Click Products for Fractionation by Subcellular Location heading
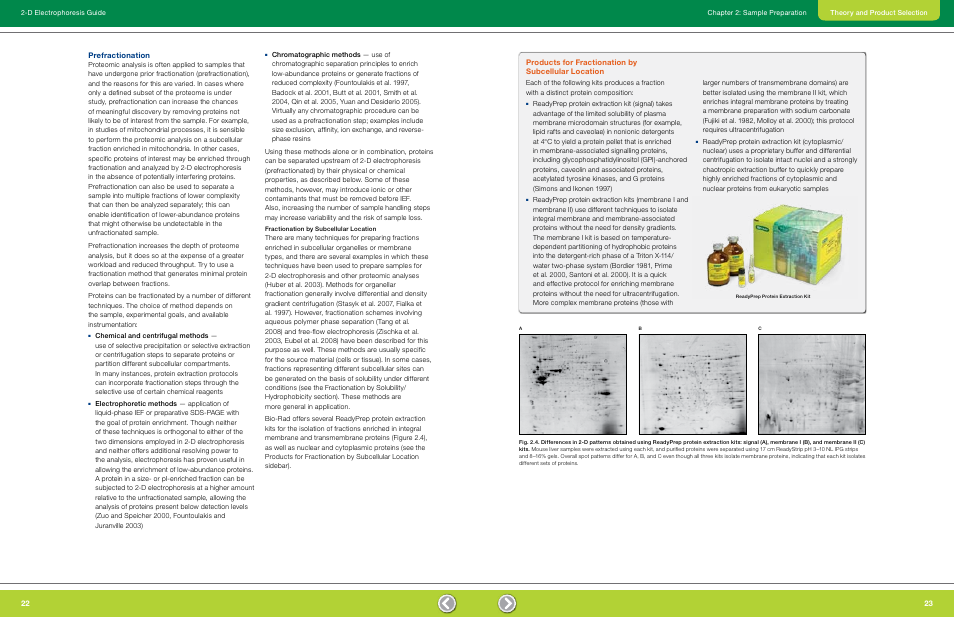954x618 pixels. click(x=581, y=66)
